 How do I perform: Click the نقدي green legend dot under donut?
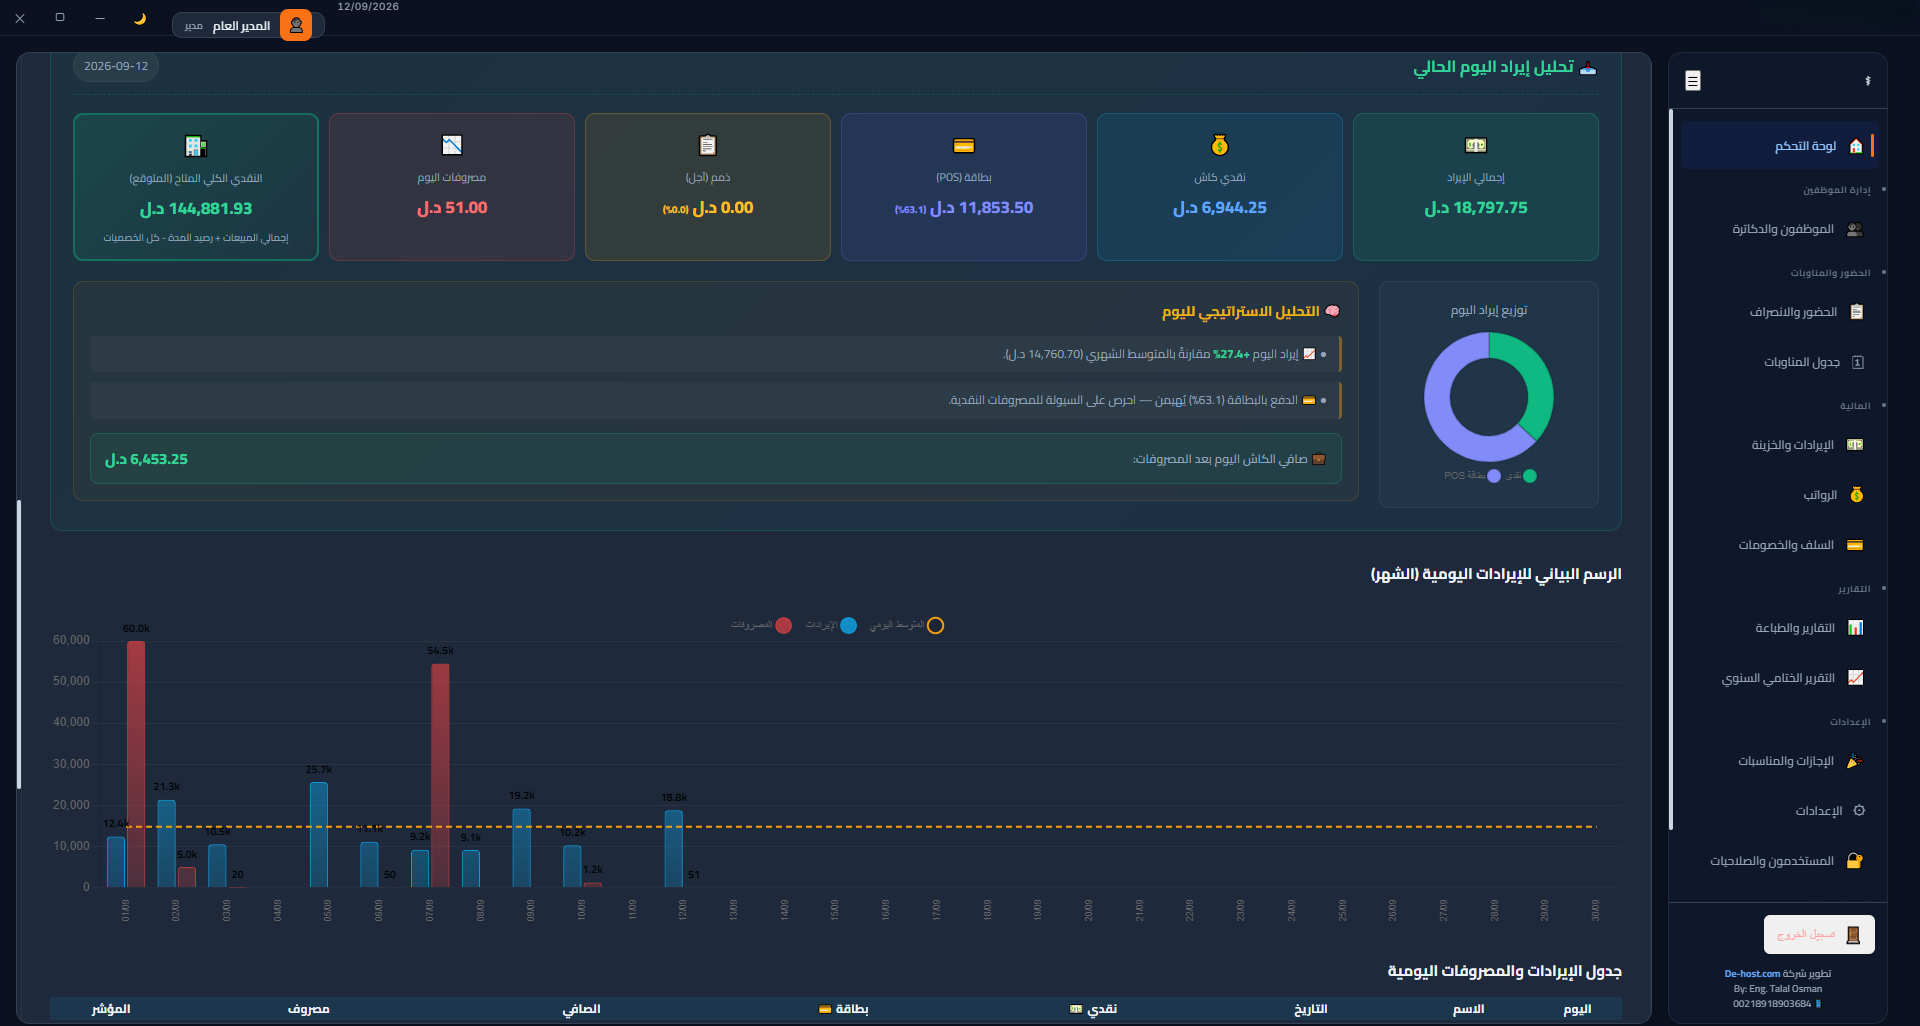[x=1530, y=476]
